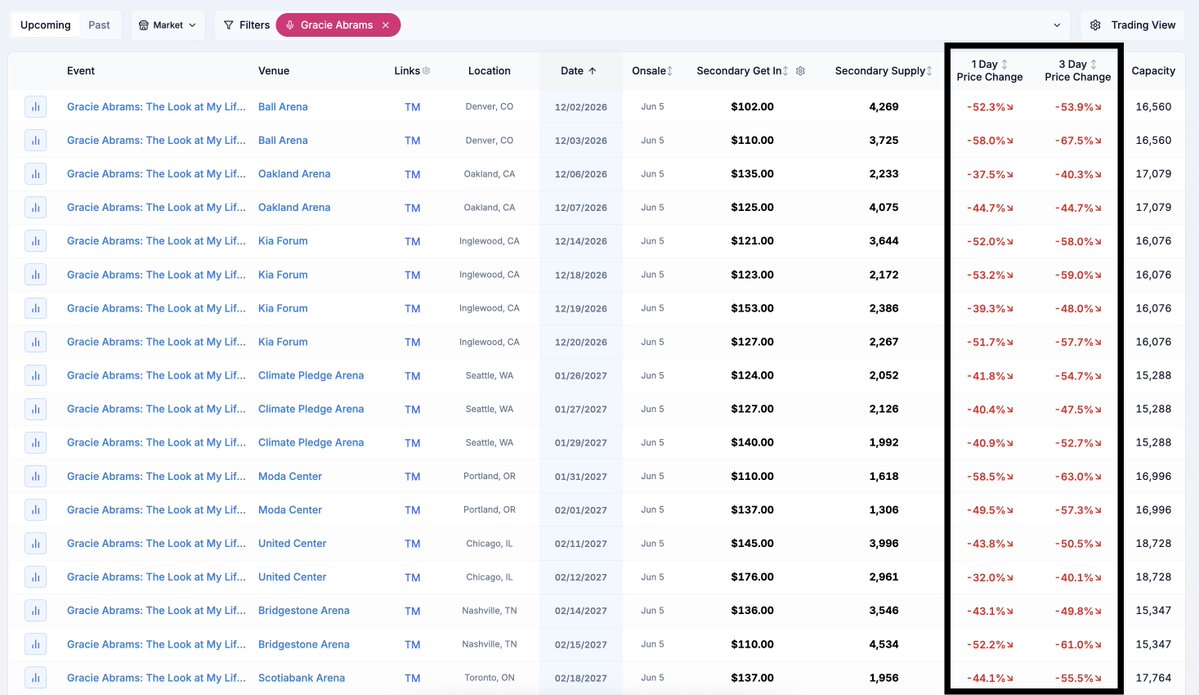This screenshot has width=1199, height=695.
Task: Open chart icon for Toronto 02/18/2027 row
Action: [35, 678]
